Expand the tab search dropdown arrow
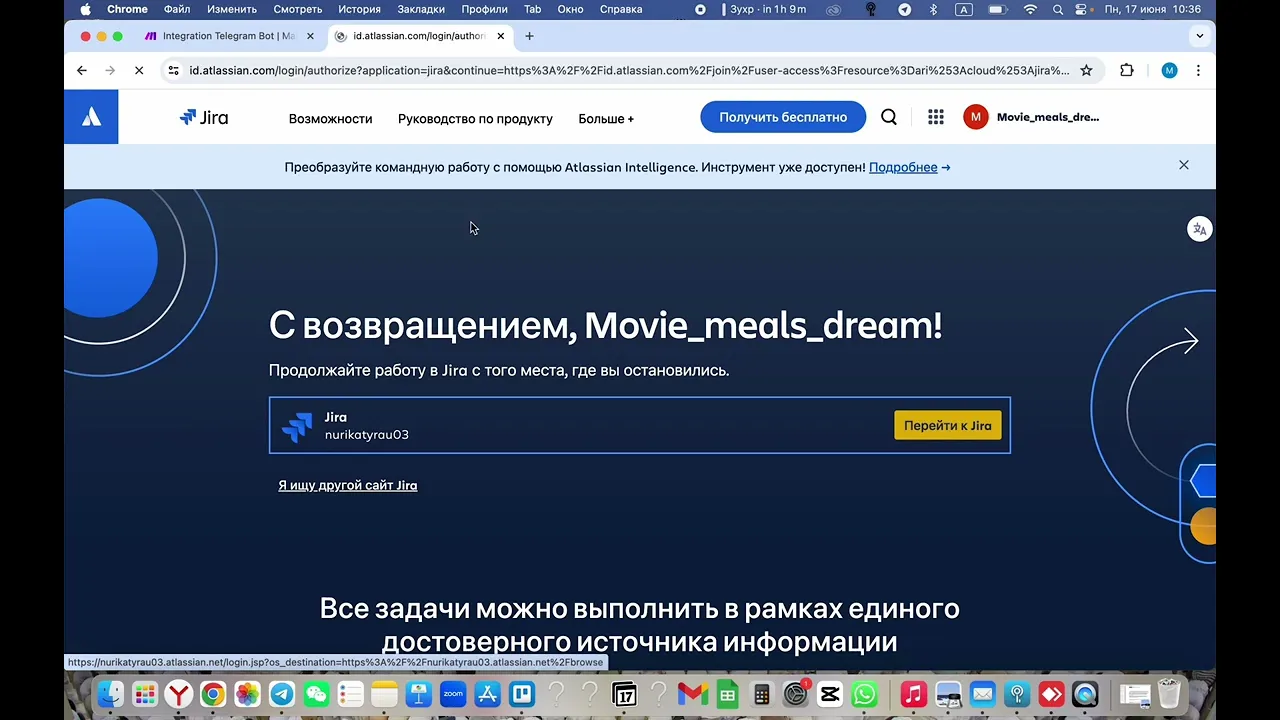Screen dimensions: 1280x720 tap(1199, 36)
